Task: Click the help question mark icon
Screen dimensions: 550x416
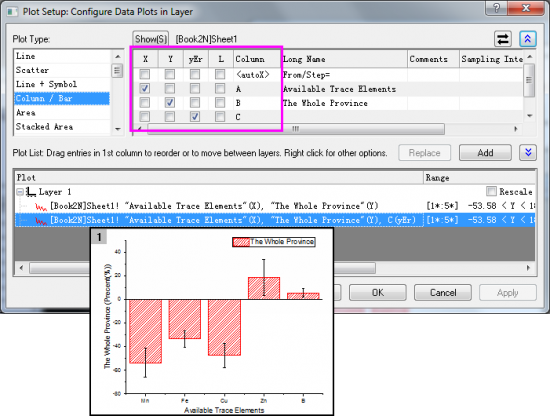Action: pos(496,8)
